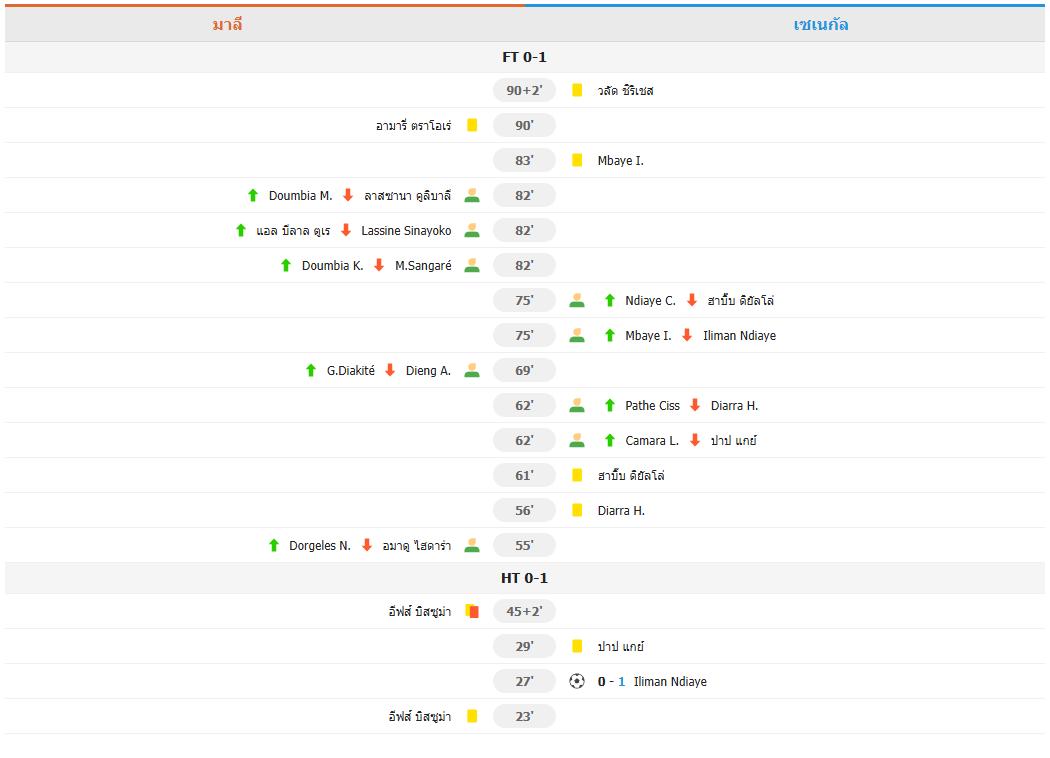Open the HT 0-1 section header
The height and width of the screenshot is (758, 1050).
pyautogui.click(x=525, y=577)
